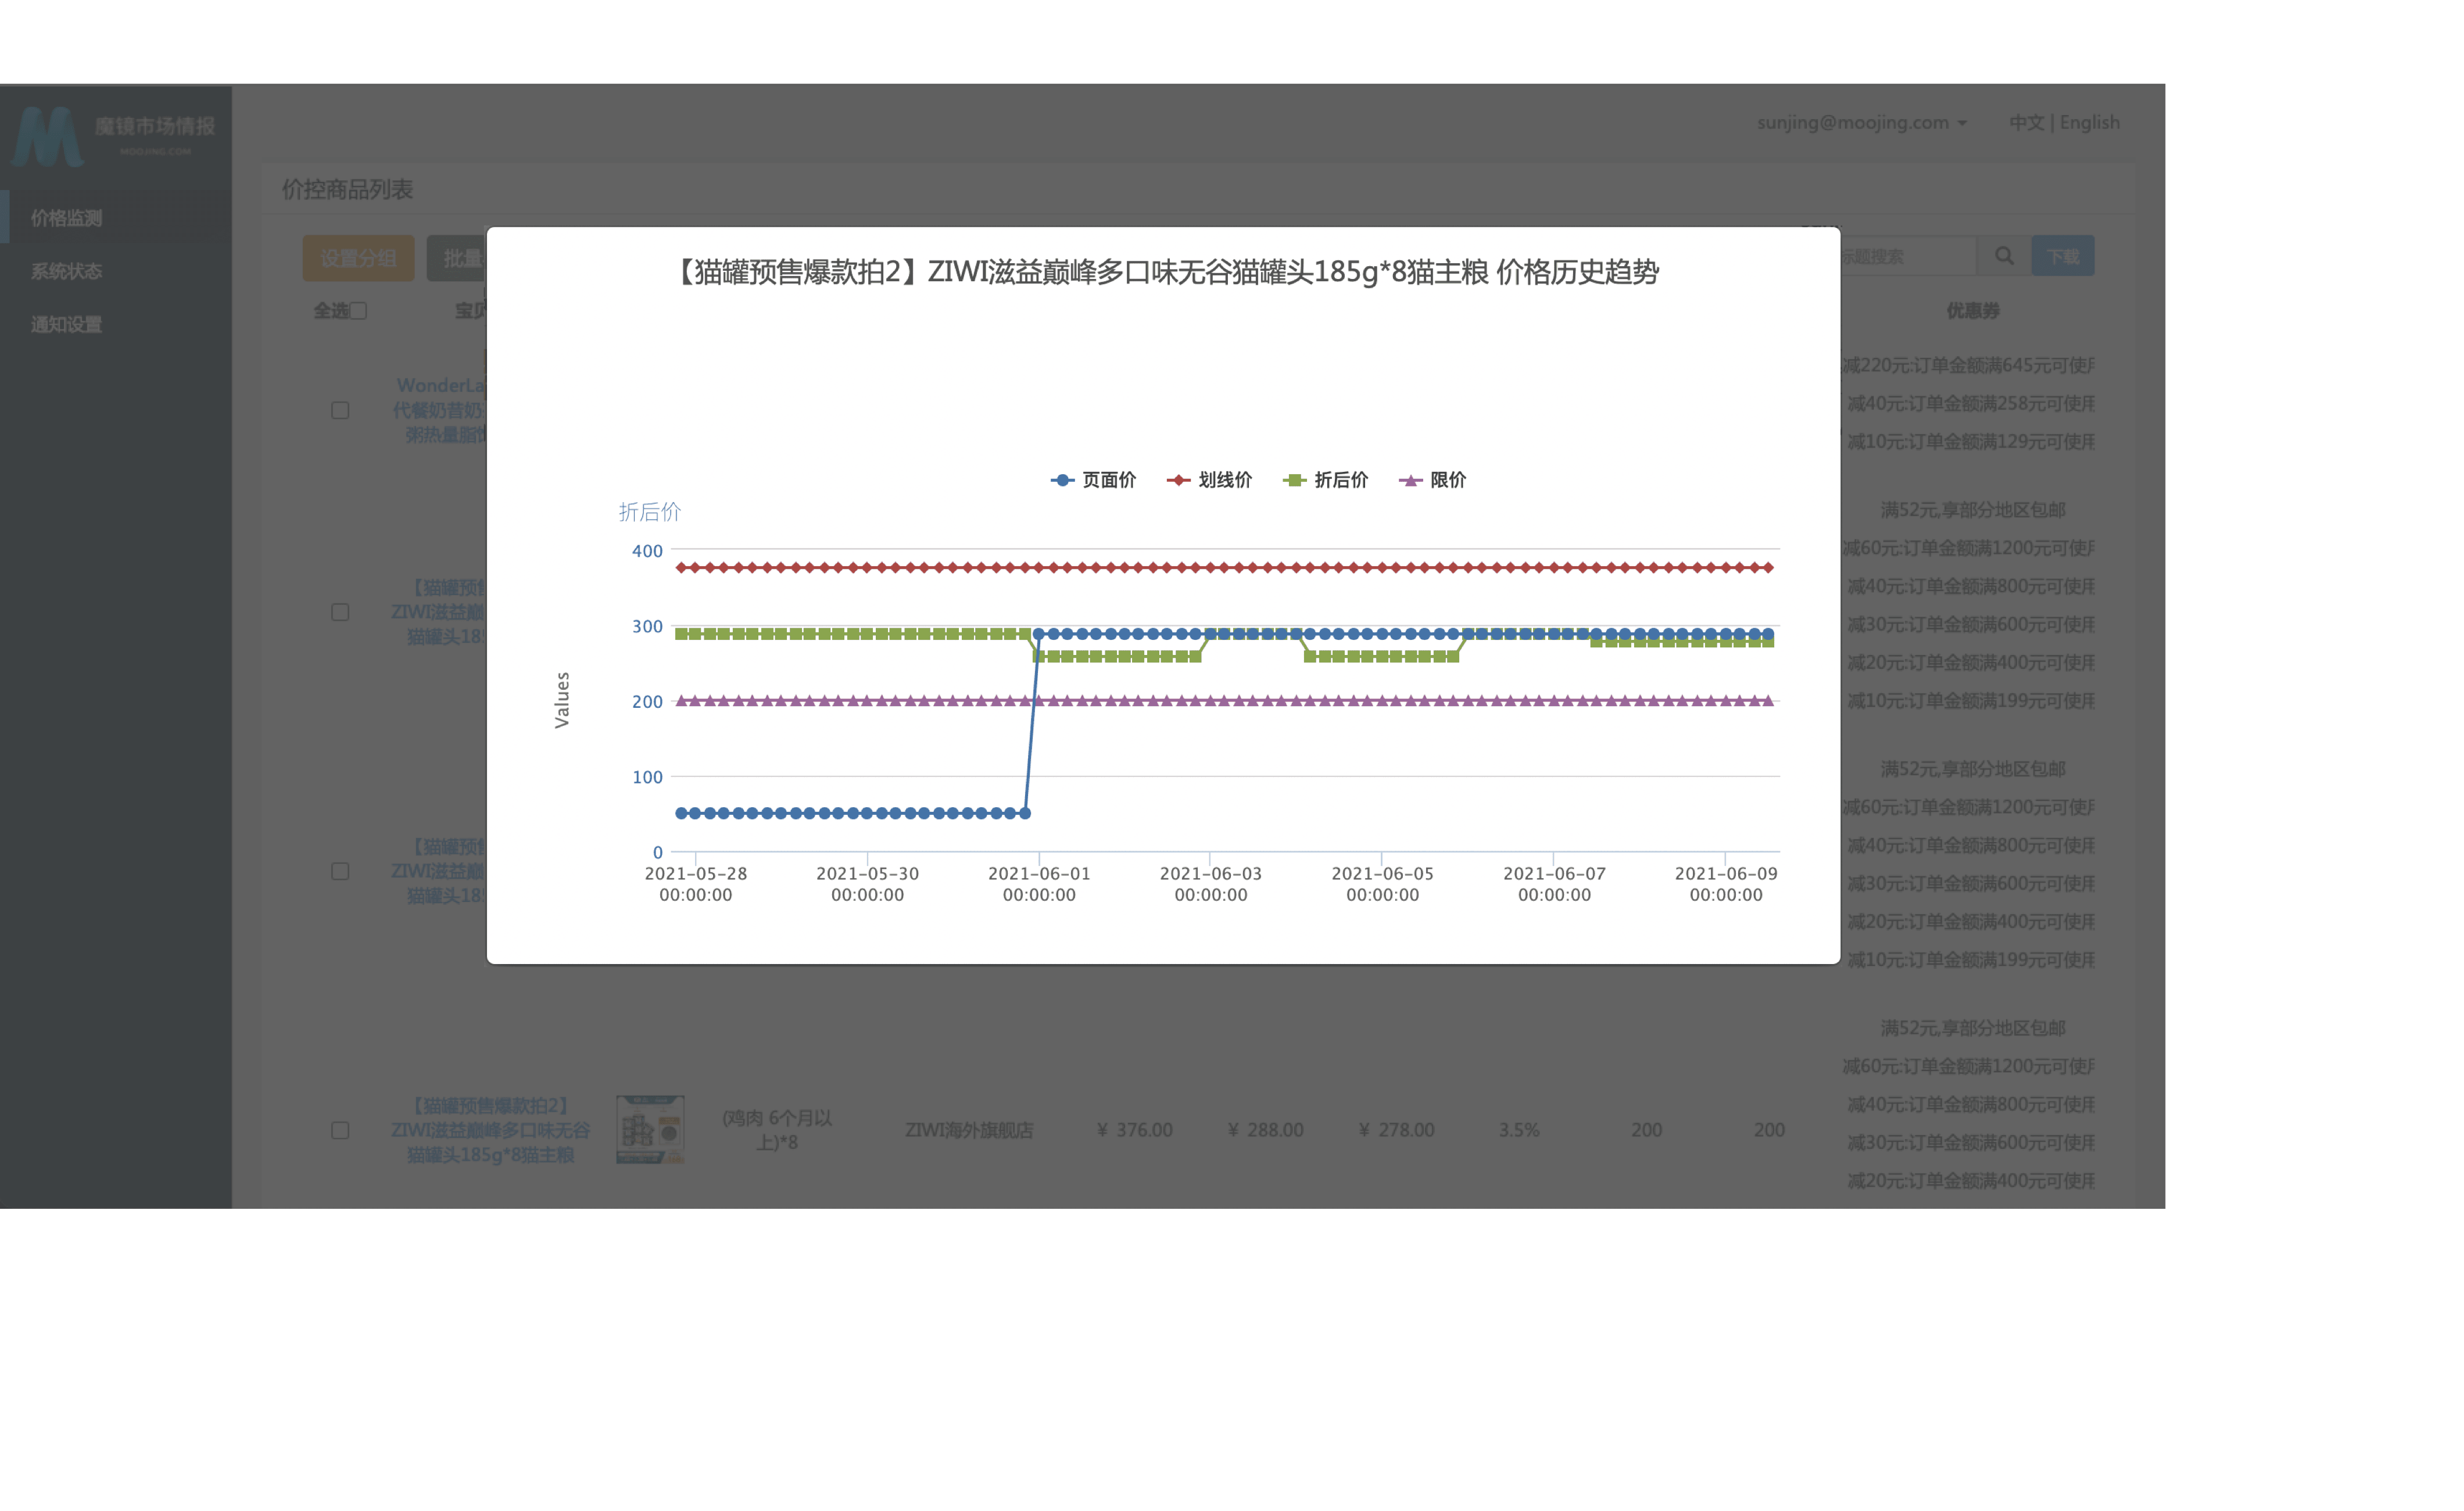This screenshot has height=1511, width=2464.
Task: Click the search magnifier icon
Action: point(2004,256)
